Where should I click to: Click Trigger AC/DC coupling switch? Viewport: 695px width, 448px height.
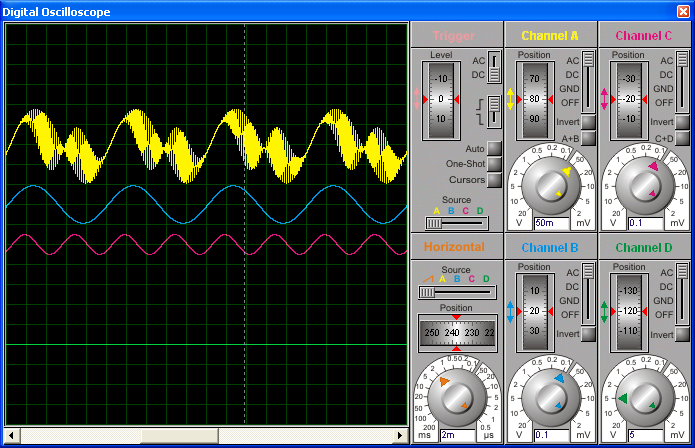coord(494,67)
